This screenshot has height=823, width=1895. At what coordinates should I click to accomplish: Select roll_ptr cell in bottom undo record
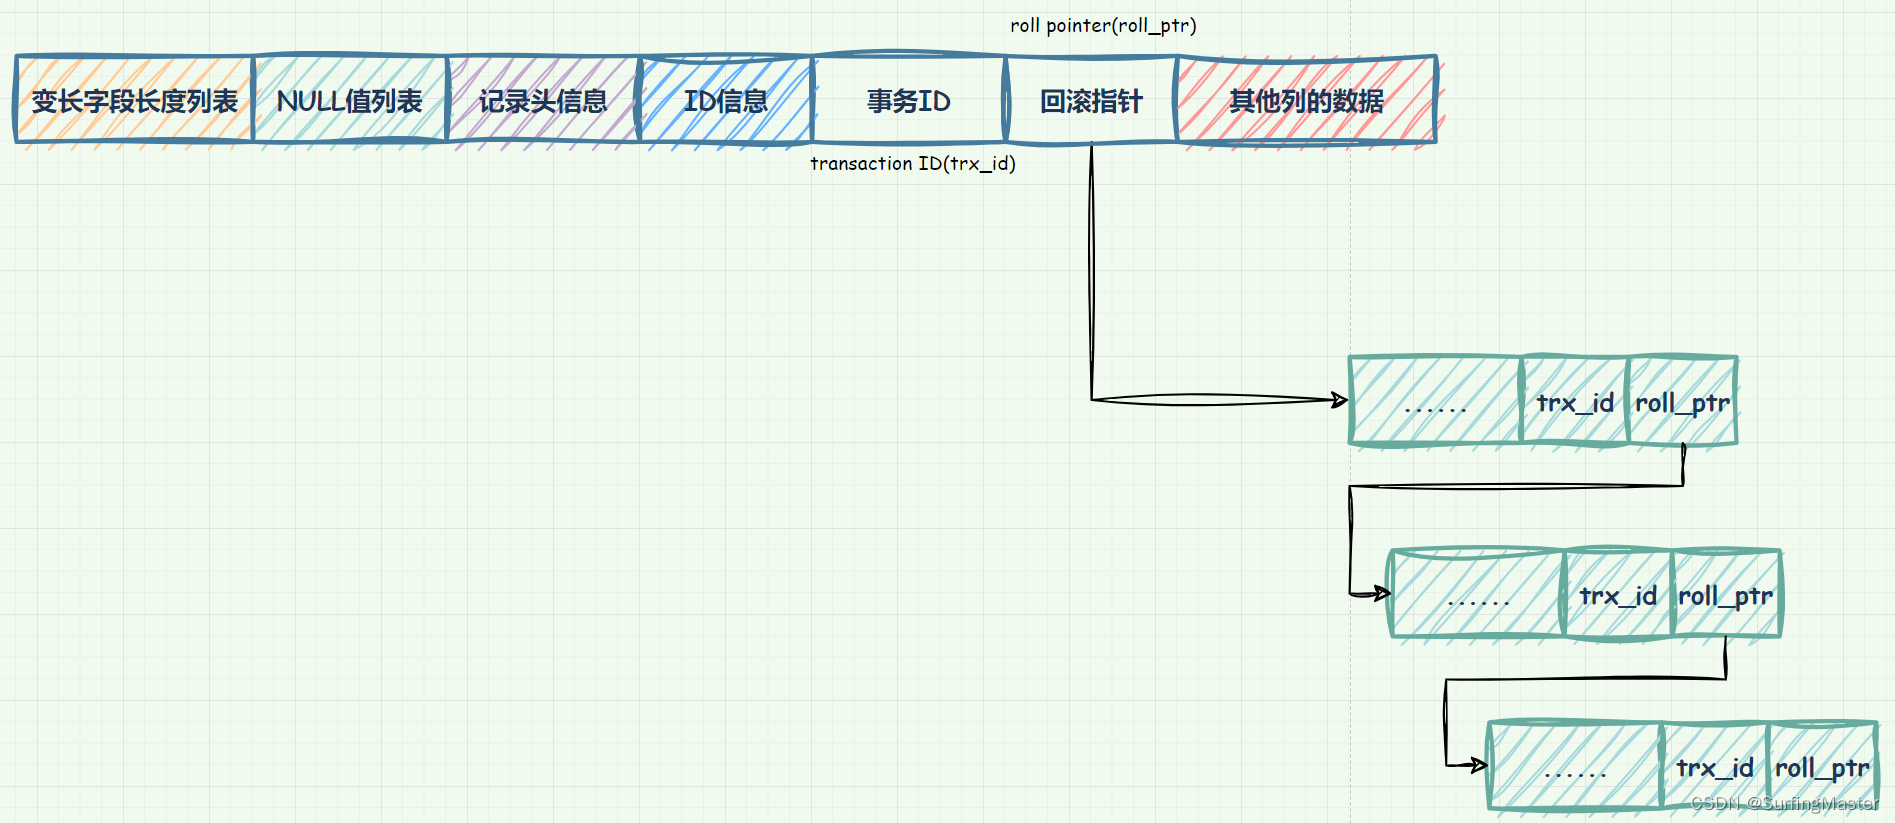(1823, 765)
